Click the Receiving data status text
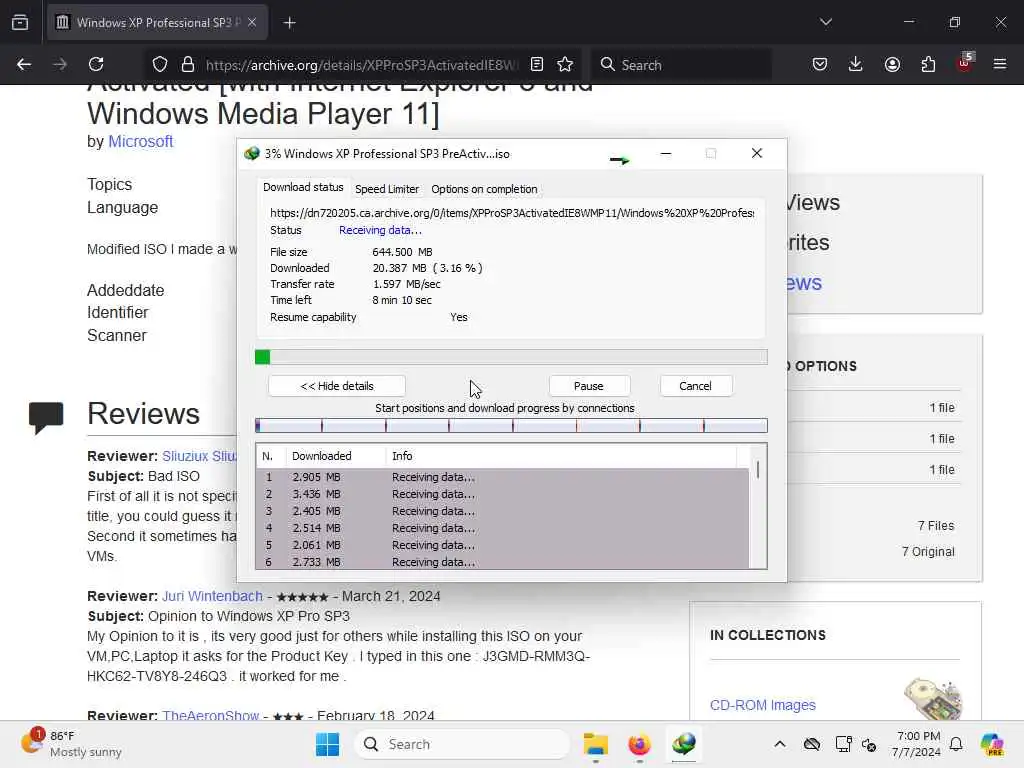This screenshot has height=768, width=1024. (x=380, y=230)
